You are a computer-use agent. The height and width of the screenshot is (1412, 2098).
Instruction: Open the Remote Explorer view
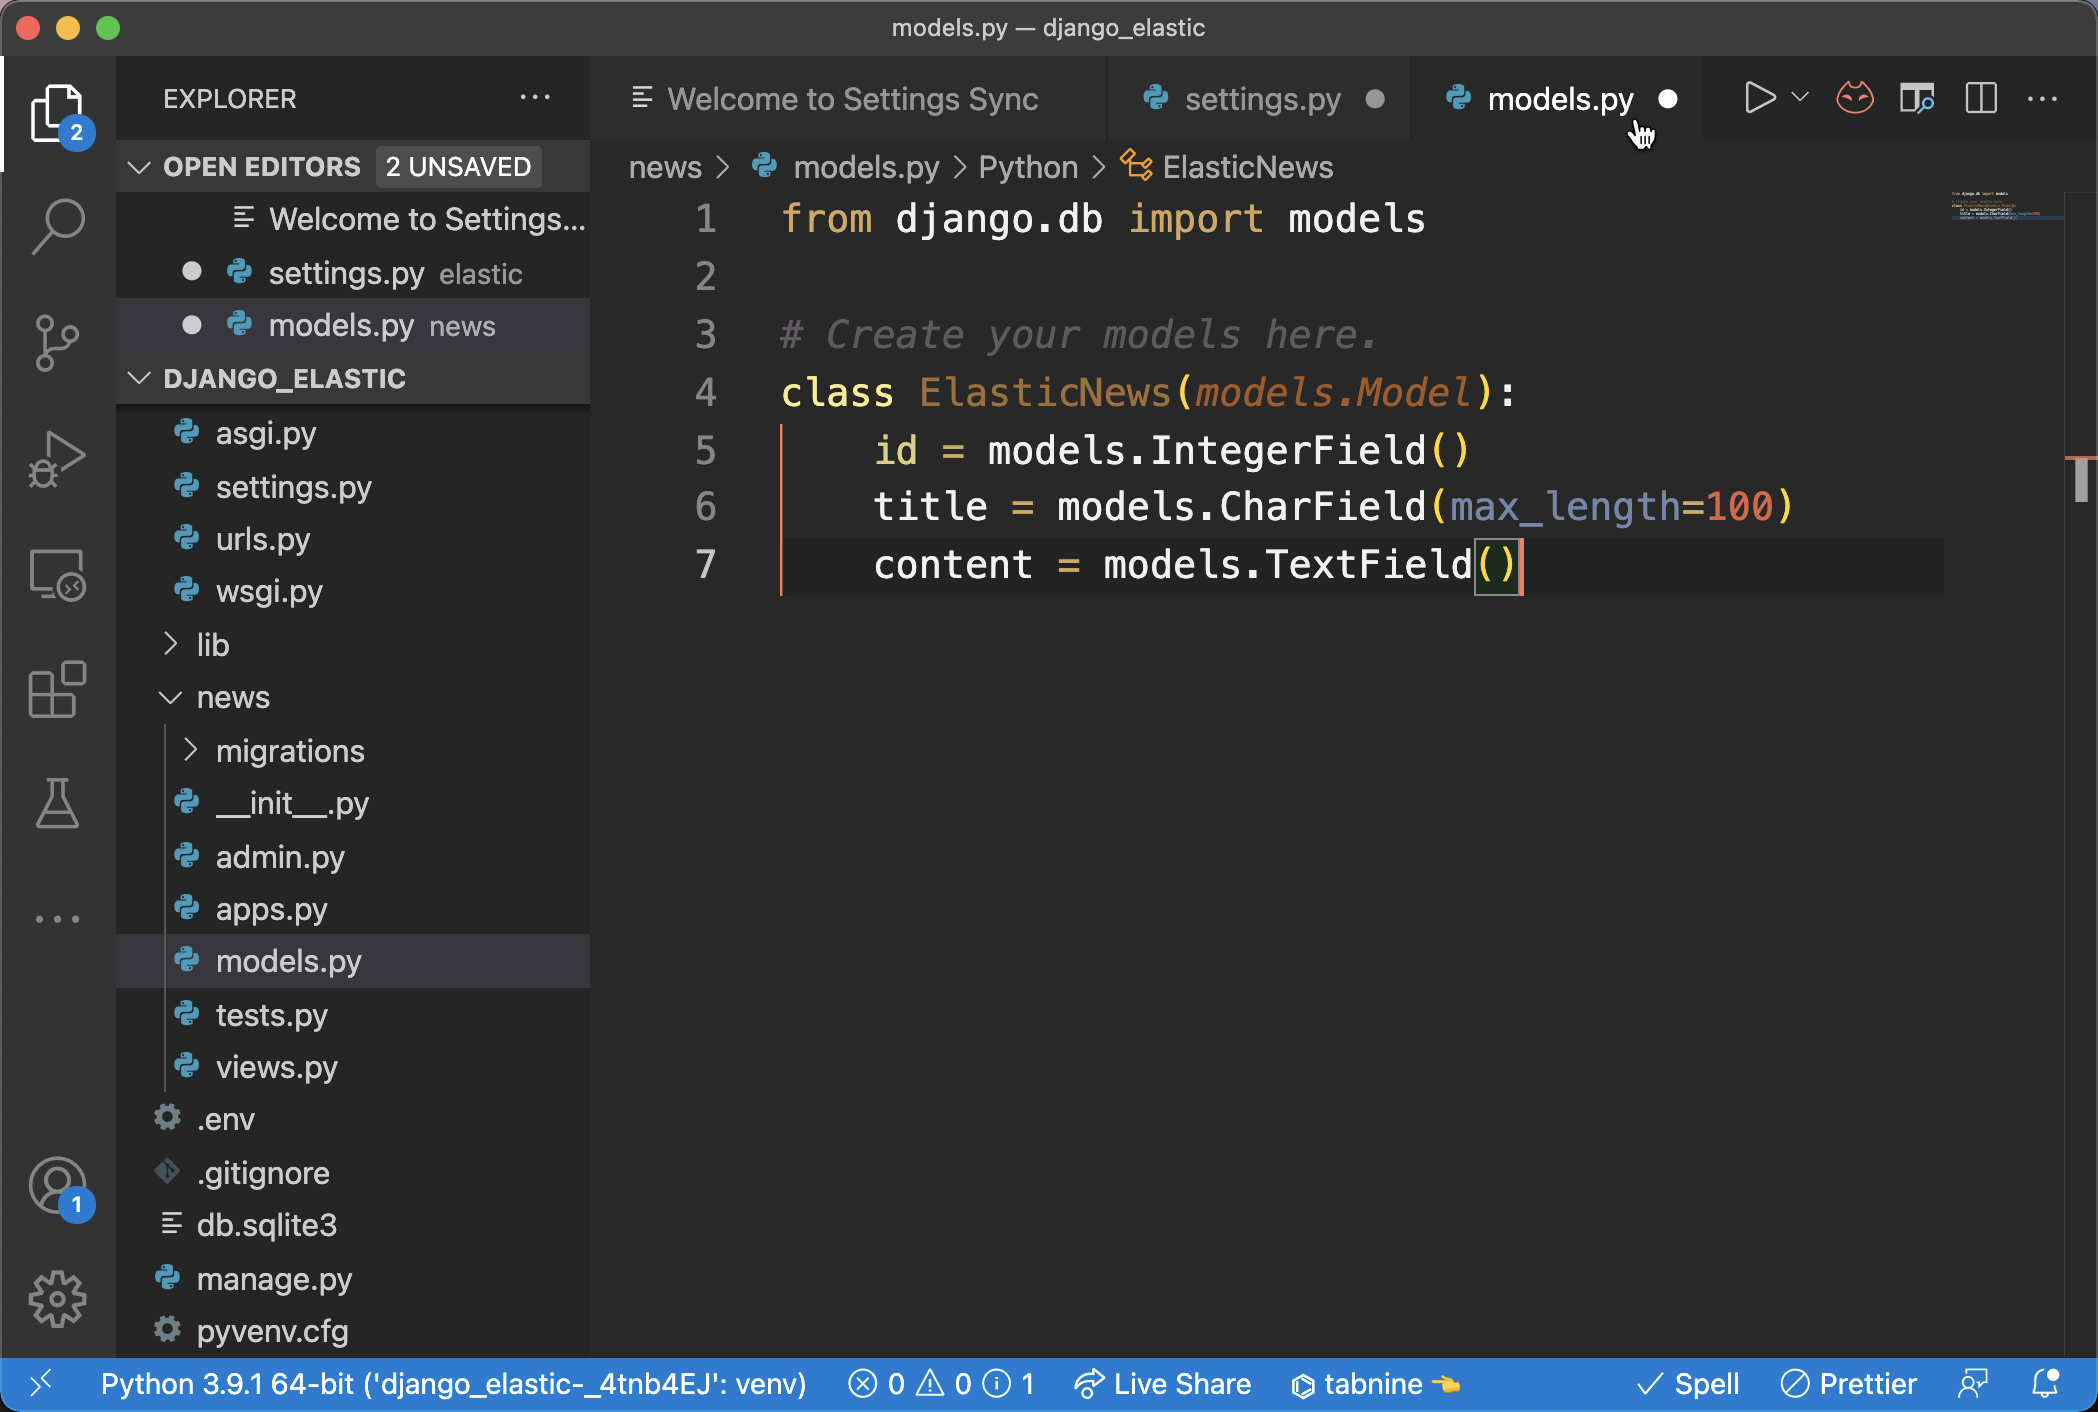coord(57,574)
